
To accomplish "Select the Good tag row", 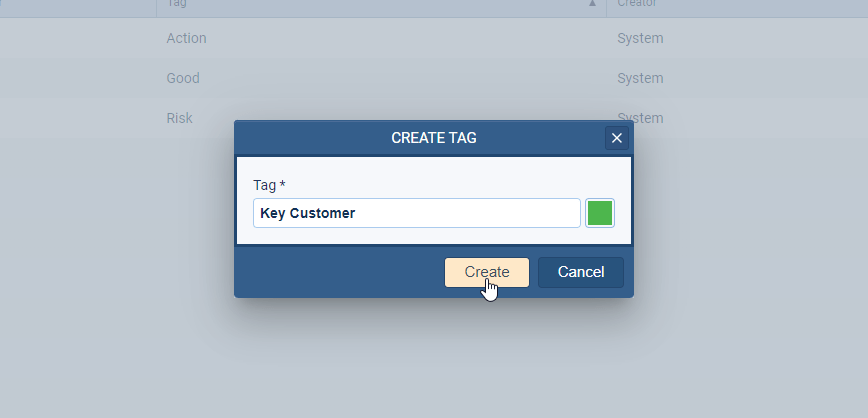I will pos(183,78).
